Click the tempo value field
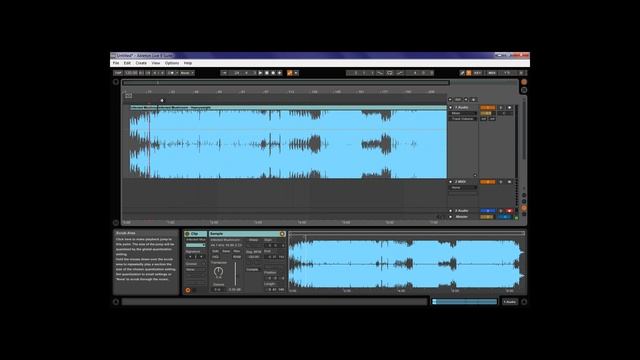Viewport: 640px width, 360px height. pos(131,73)
